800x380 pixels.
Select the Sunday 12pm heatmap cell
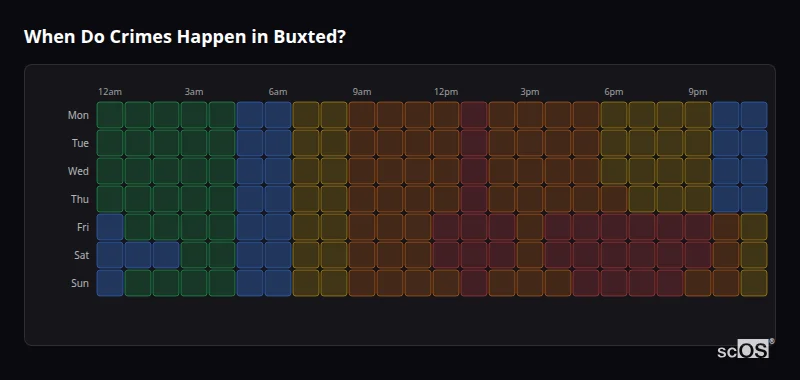tap(446, 283)
